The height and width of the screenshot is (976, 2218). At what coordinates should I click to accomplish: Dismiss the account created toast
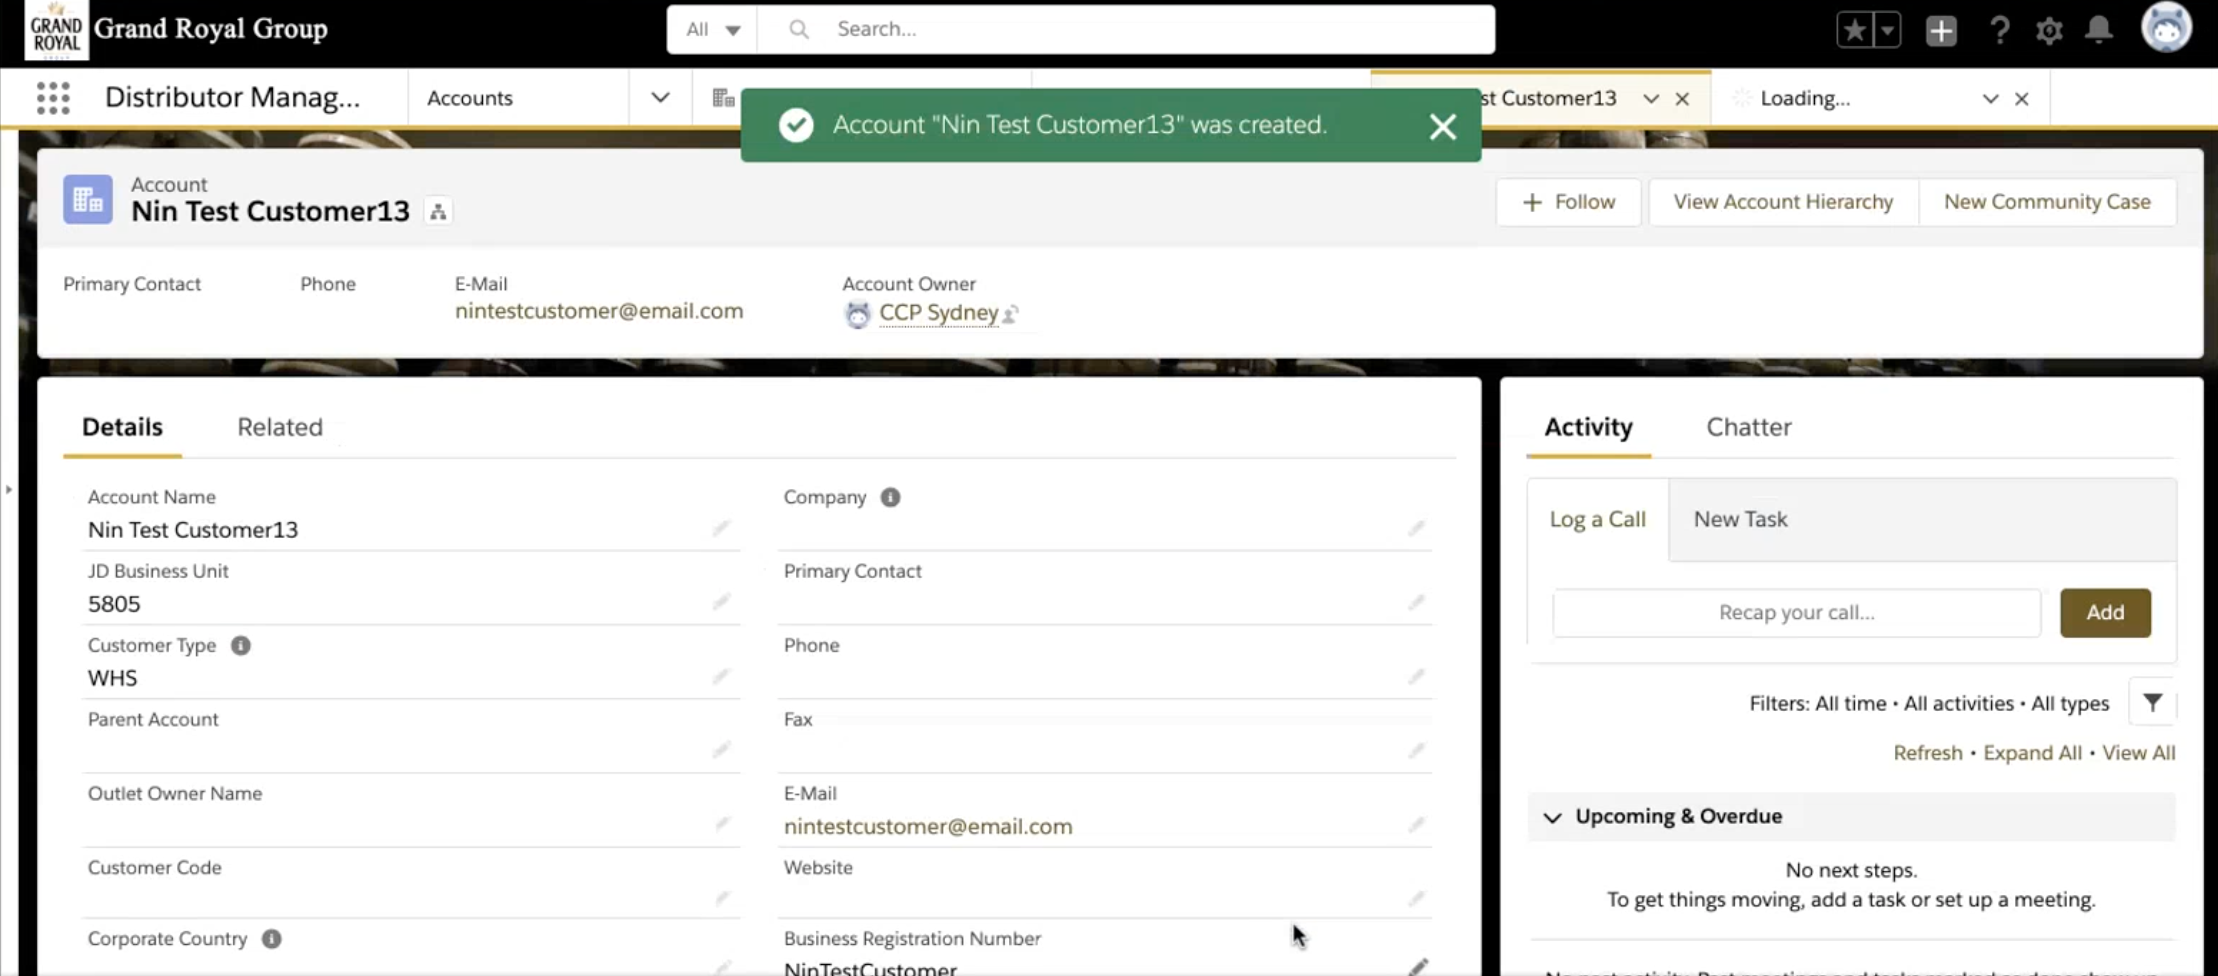tap(1442, 126)
